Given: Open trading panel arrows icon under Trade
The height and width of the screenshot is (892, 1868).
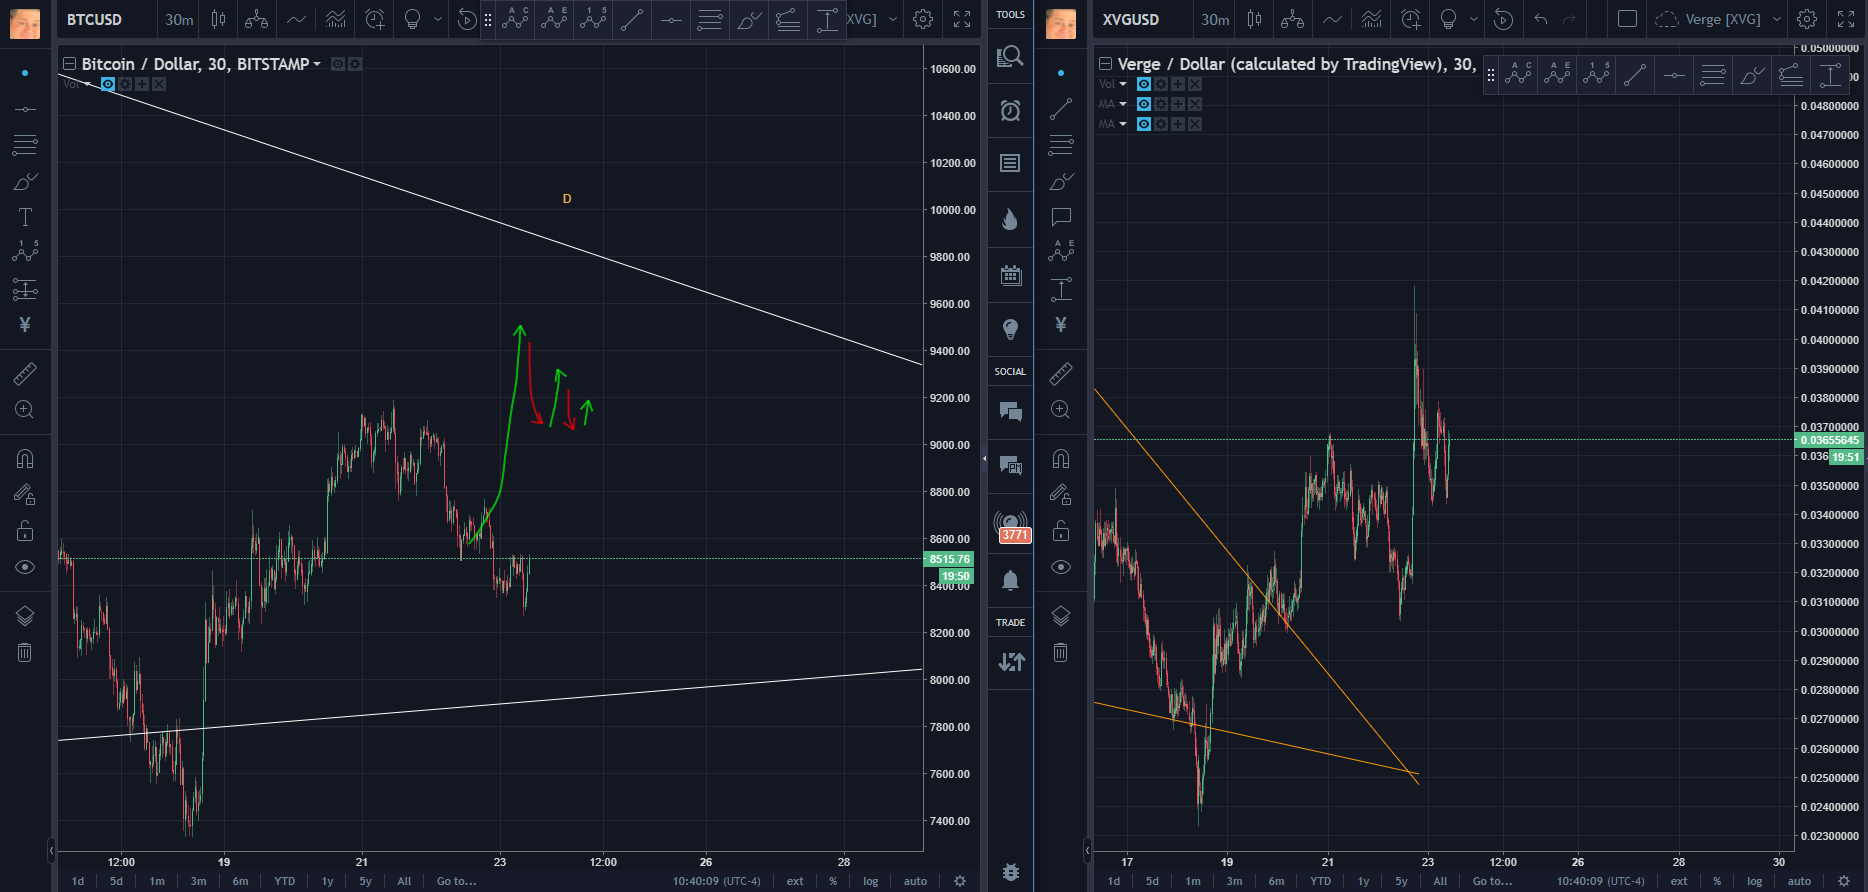Looking at the screenshot, I should tap(1010, 661).
